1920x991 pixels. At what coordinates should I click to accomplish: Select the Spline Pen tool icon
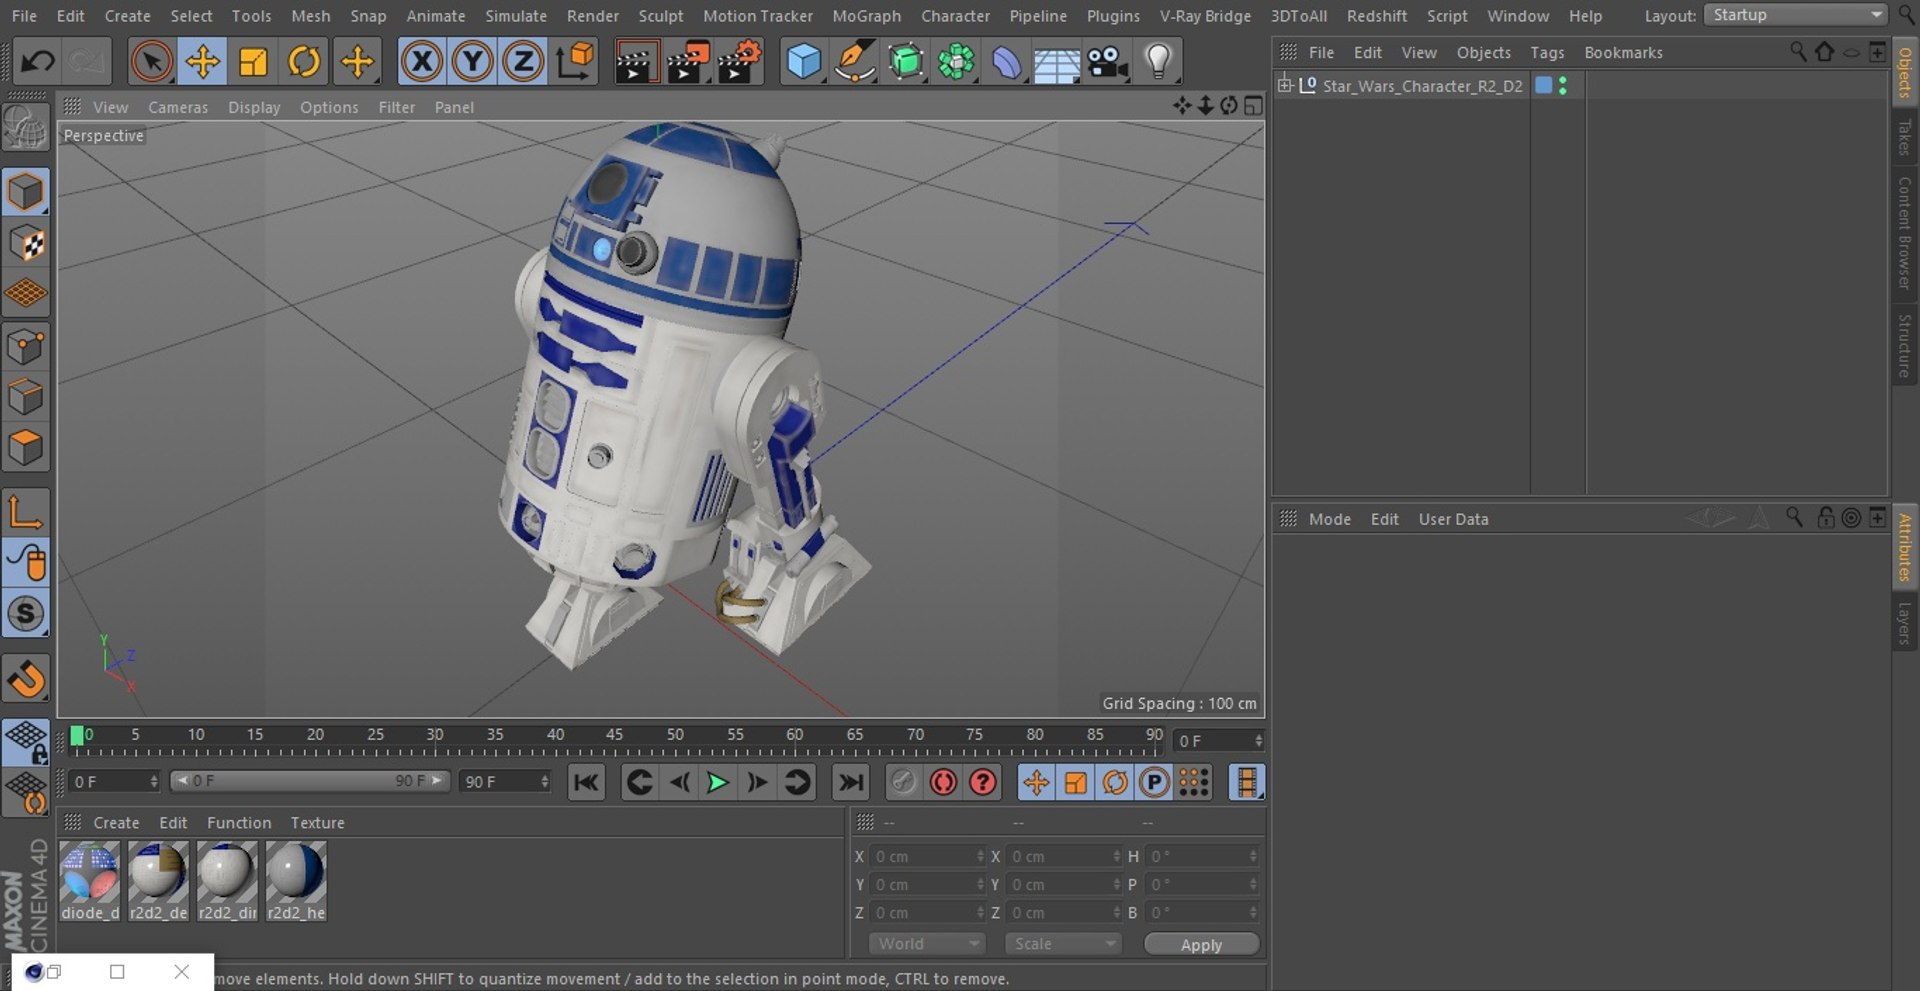point(855,62)
